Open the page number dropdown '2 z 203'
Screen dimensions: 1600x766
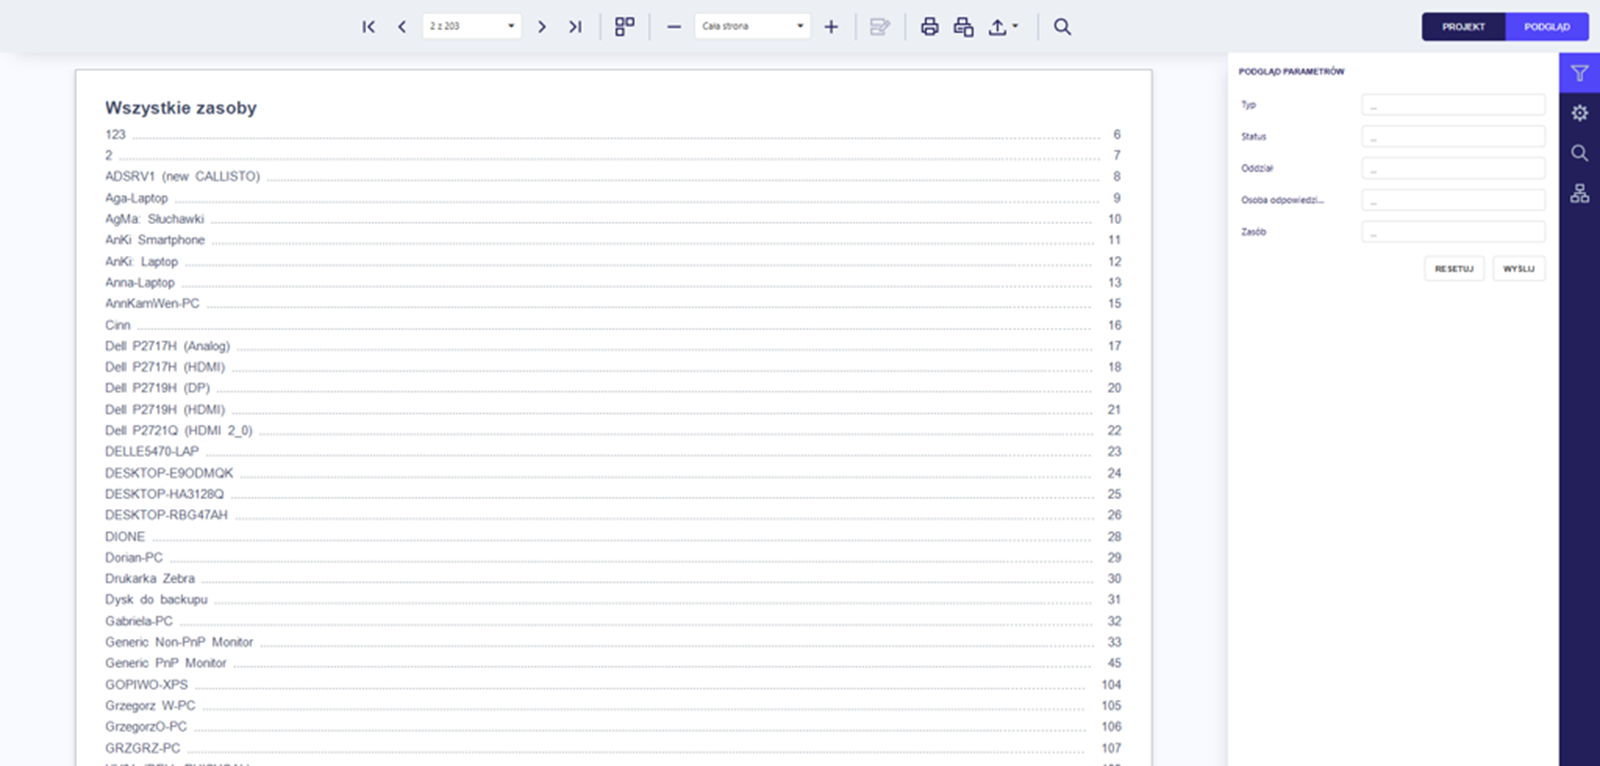[x=472, y=26]
